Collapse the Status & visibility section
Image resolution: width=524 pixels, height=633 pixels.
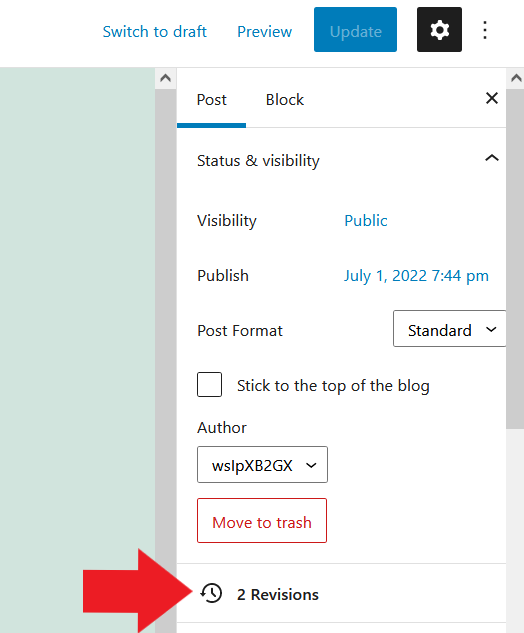pos(492,158)
